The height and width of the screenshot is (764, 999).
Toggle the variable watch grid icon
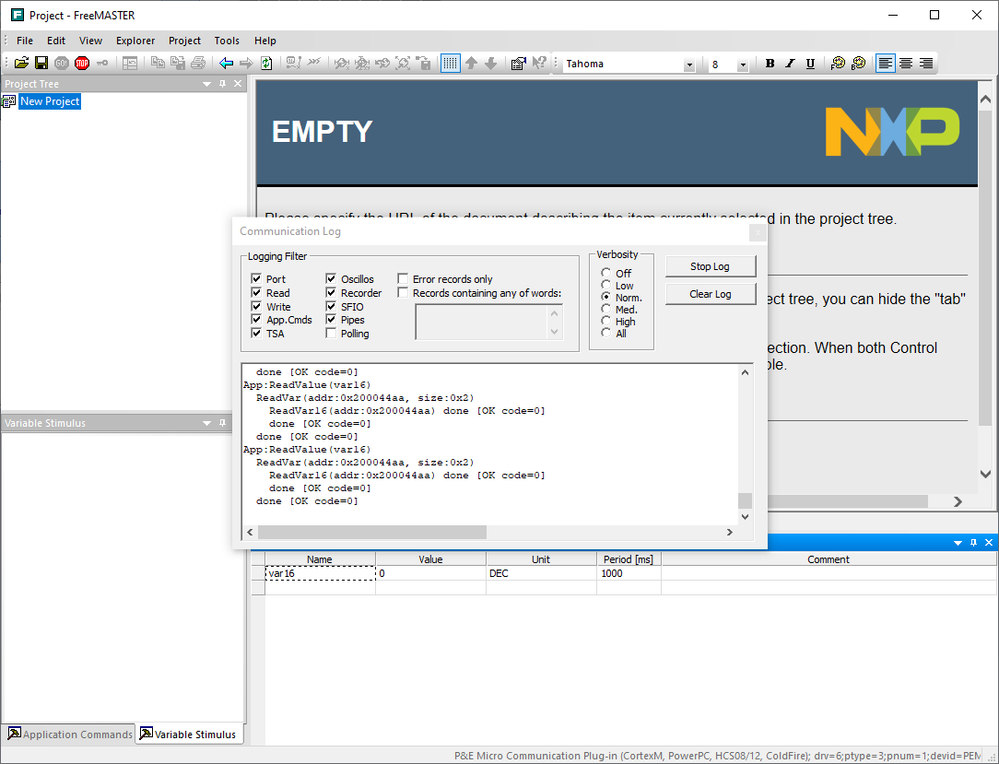point(450,63)
